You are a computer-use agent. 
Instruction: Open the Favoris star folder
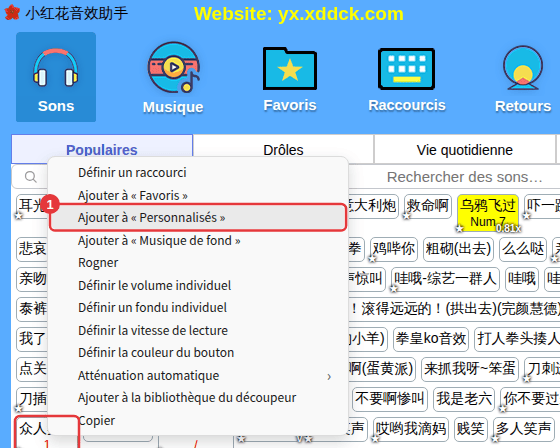point(290,79)
